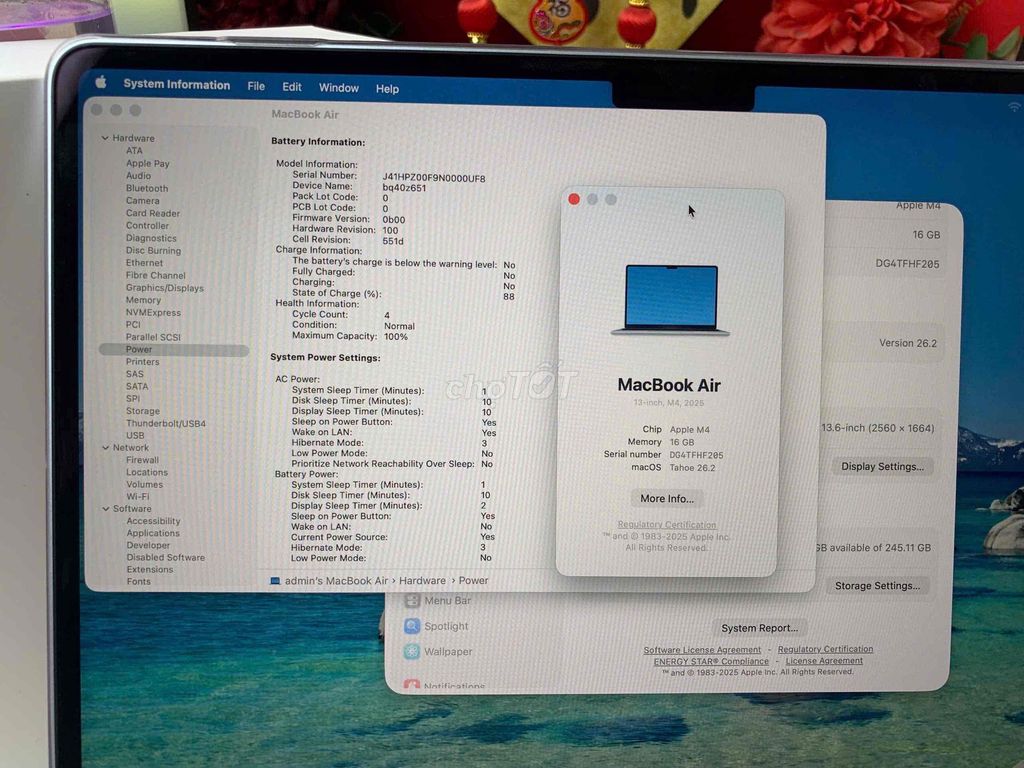Click the More Info... button
Screen dimensions: 1024x768
coord(667,498)
